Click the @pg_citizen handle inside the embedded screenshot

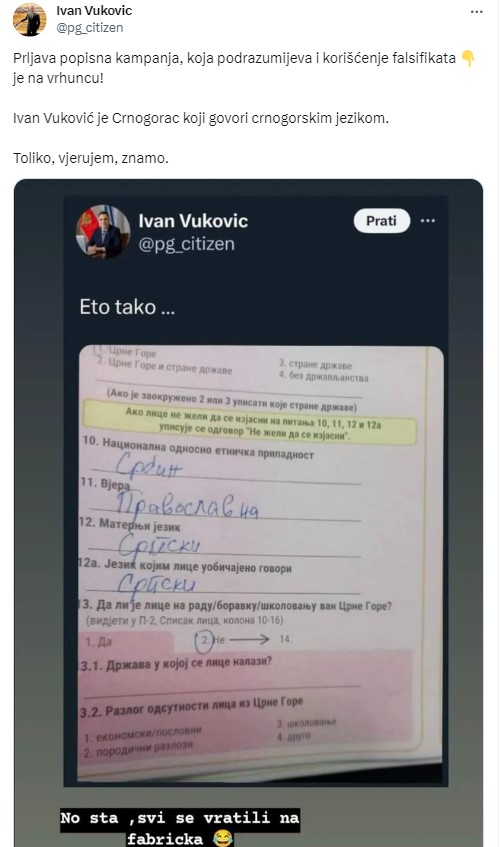[186, 244]
